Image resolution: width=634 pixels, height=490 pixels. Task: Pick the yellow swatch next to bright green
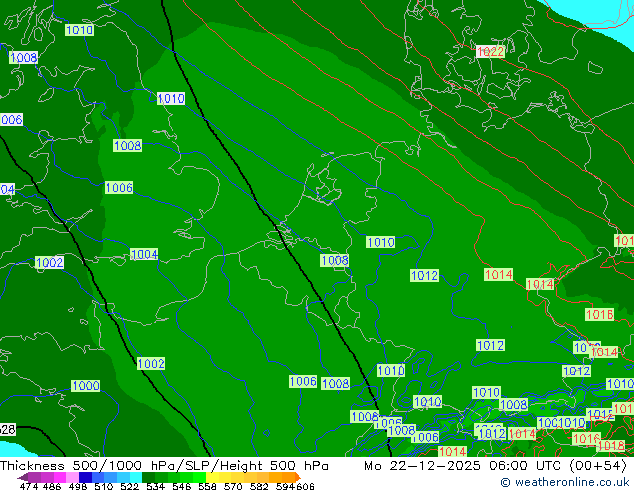click(x=212, y=477)
